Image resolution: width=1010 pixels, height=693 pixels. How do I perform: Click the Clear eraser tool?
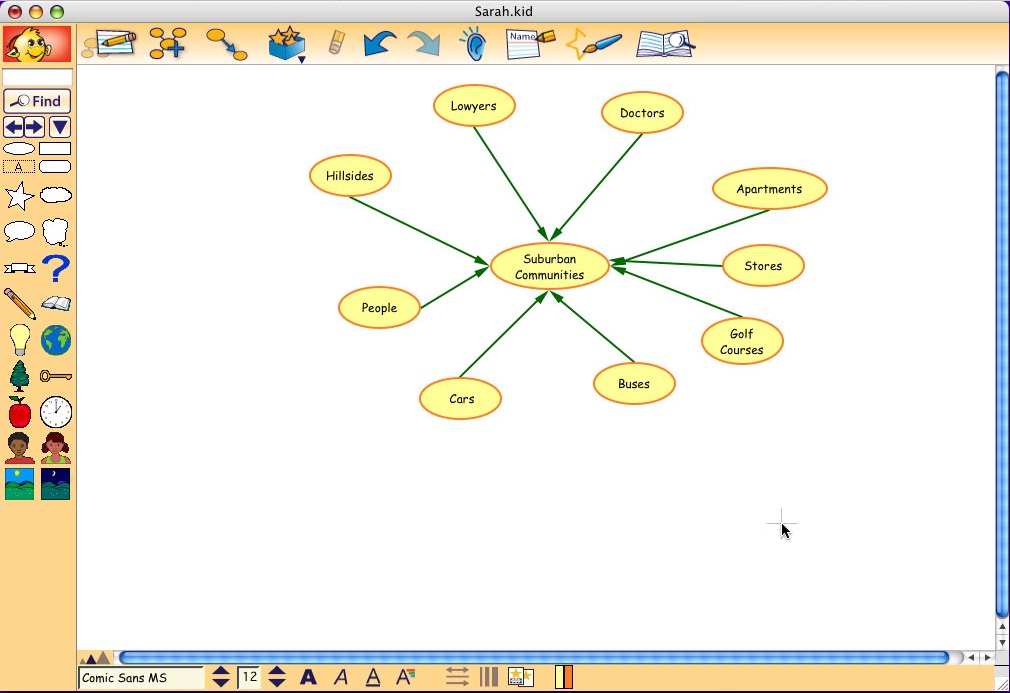[x=337, y=43]
